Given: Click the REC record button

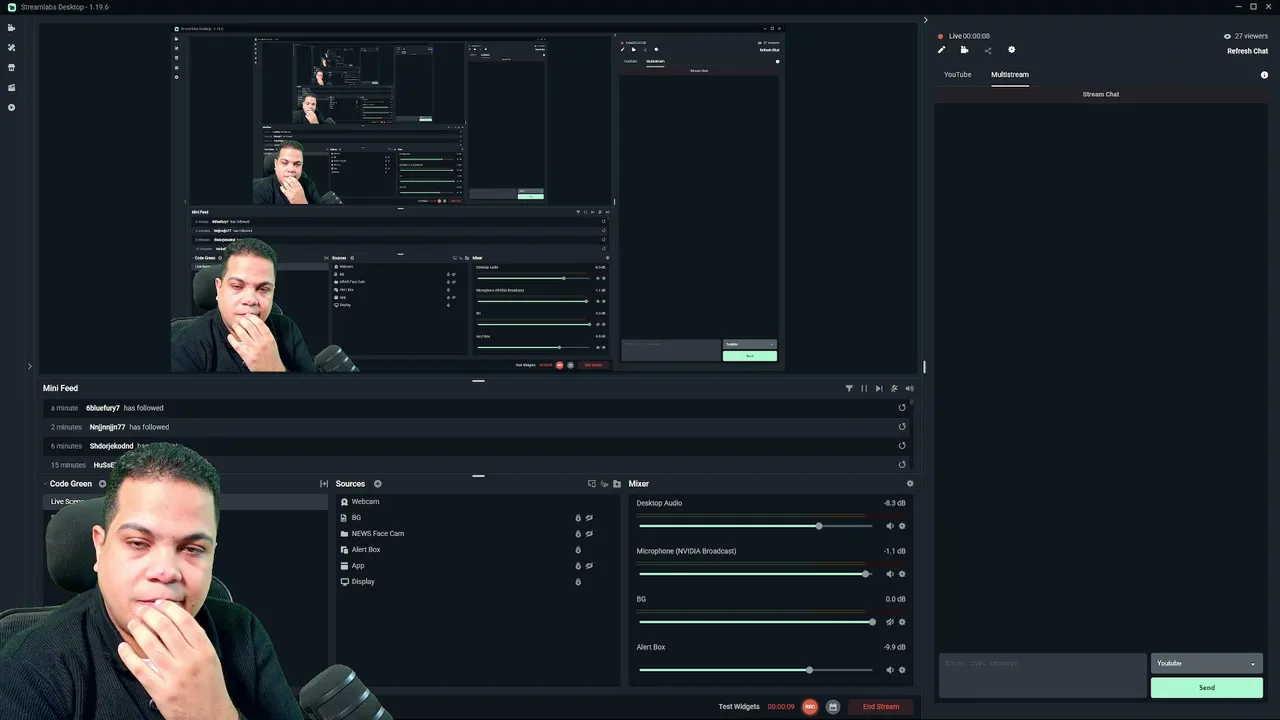Looking at the screenshot, I should pos(810,707).
